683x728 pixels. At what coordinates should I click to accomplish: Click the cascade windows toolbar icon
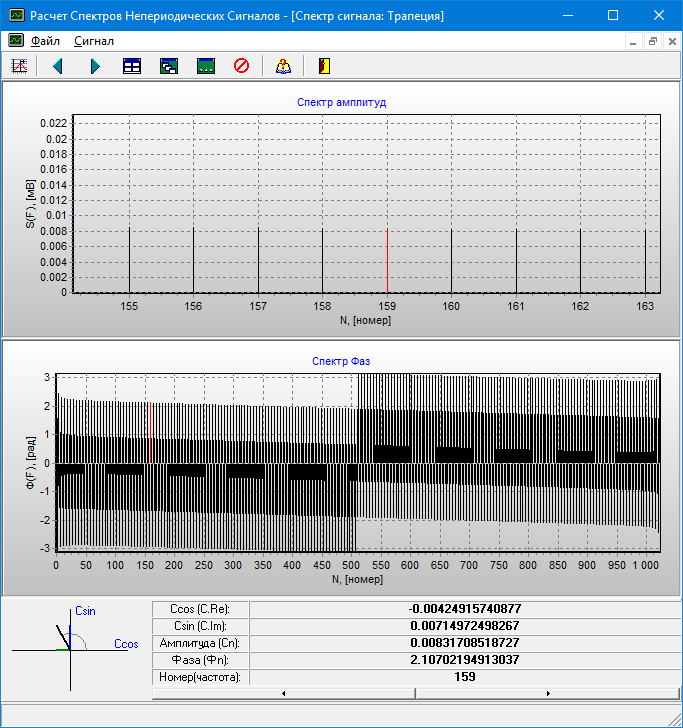click(169, 66)
